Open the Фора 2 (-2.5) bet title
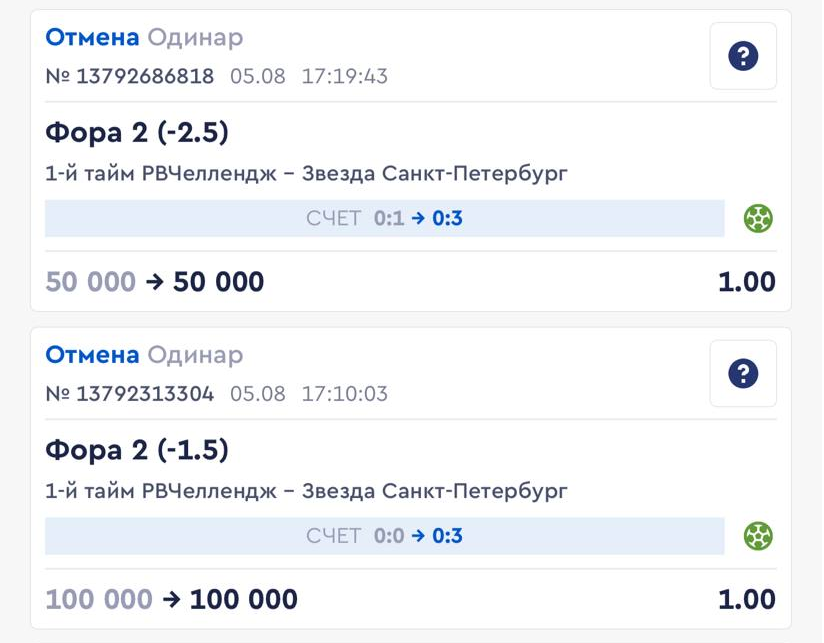The image size is (824, 643). click(137, 133)
